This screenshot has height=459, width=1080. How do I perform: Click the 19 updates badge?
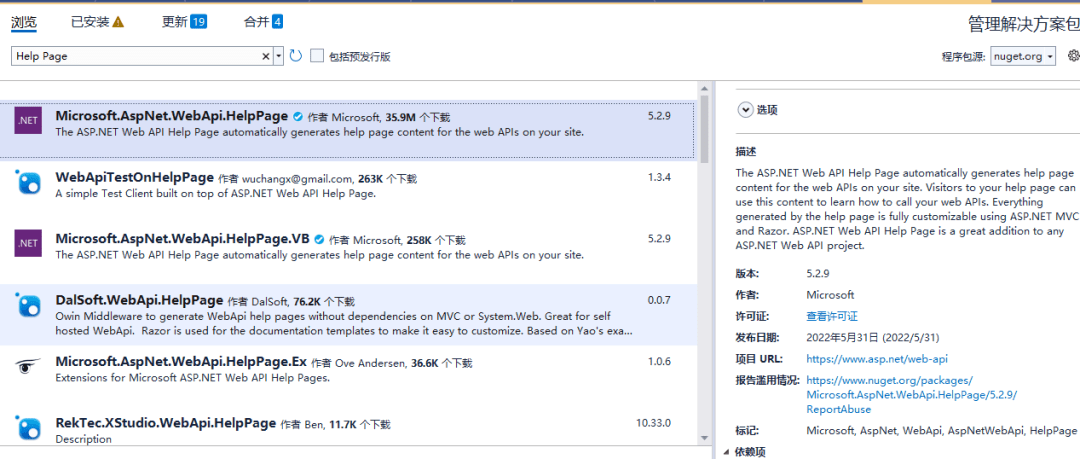coord(198,22)
